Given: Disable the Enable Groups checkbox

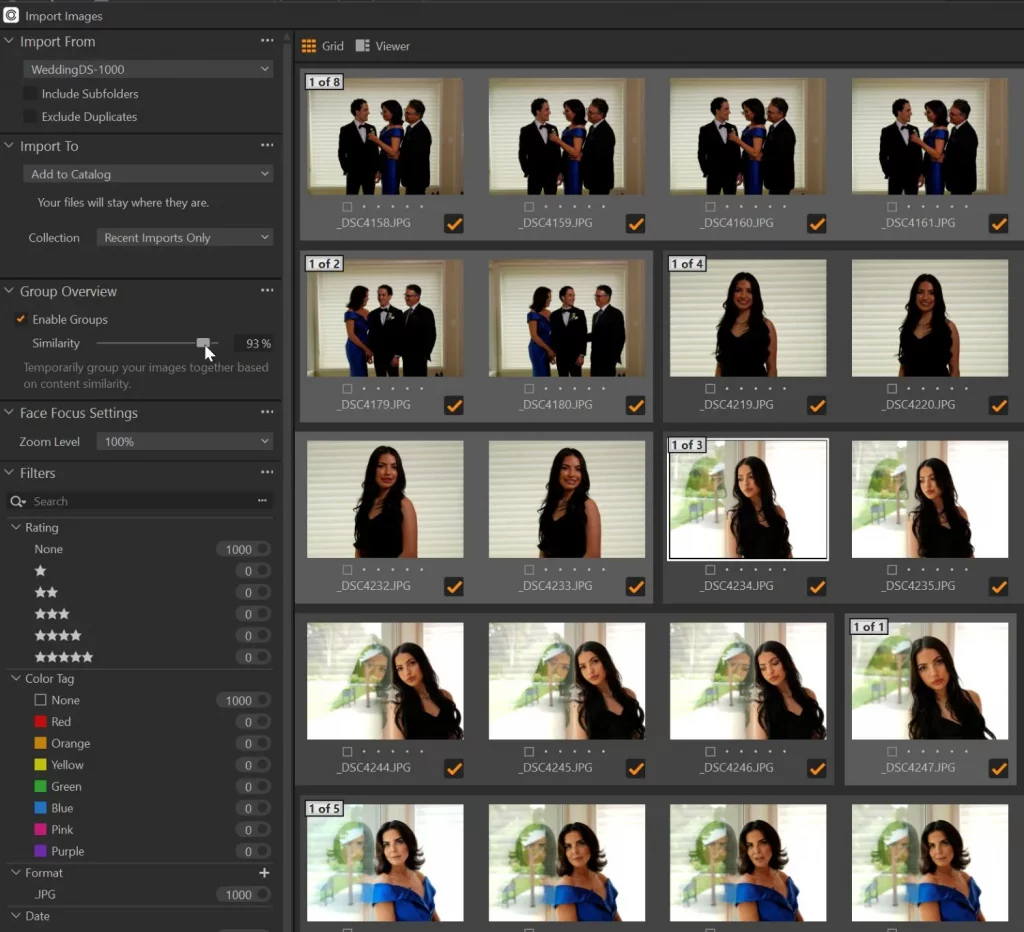Looking at the screenshot, I should click(x=21, y=319).
